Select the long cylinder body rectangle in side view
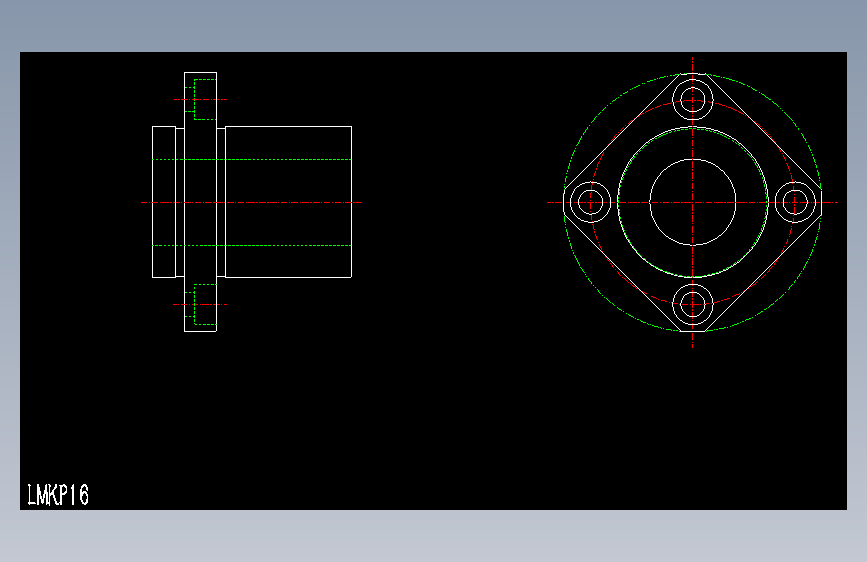 coord(288,202)
